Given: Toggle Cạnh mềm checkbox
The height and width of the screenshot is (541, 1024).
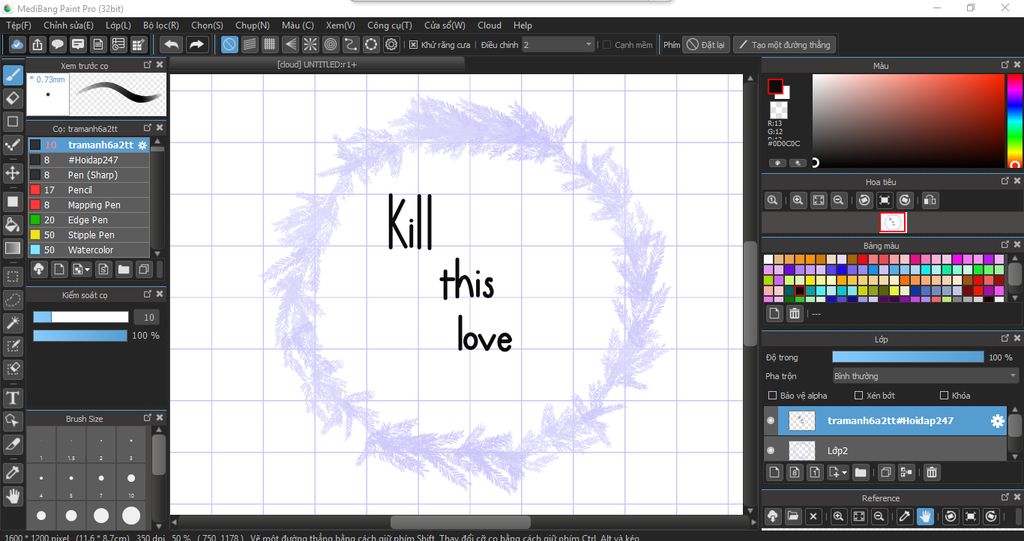Looking at the screenshot, I should [x=607, y=44].
